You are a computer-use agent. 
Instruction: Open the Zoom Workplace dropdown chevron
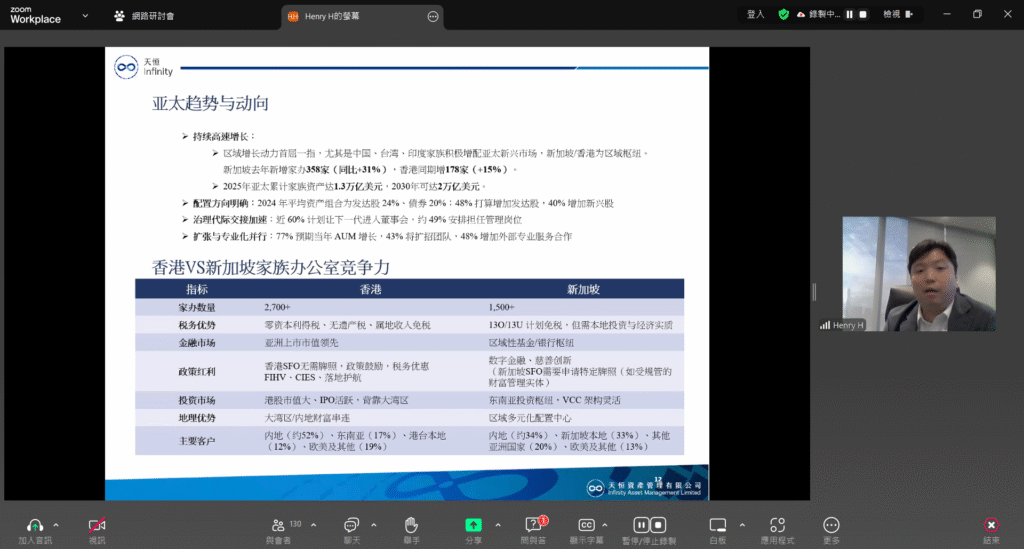coord(82,16)
